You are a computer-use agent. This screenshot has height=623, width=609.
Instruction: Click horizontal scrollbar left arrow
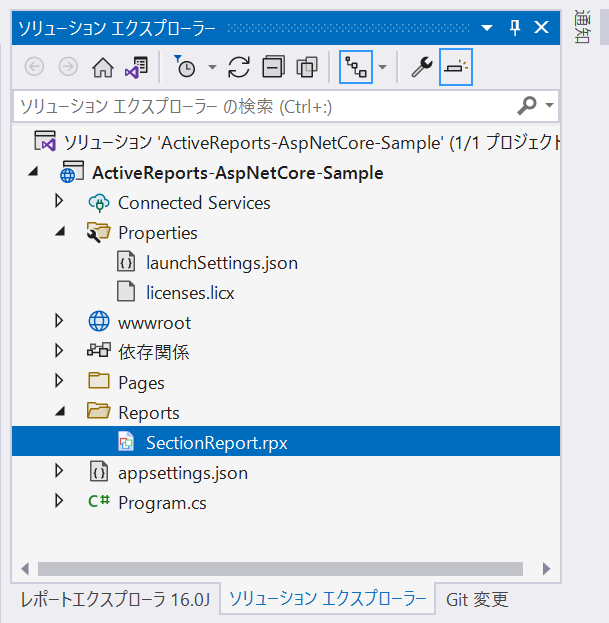[25, 569]
